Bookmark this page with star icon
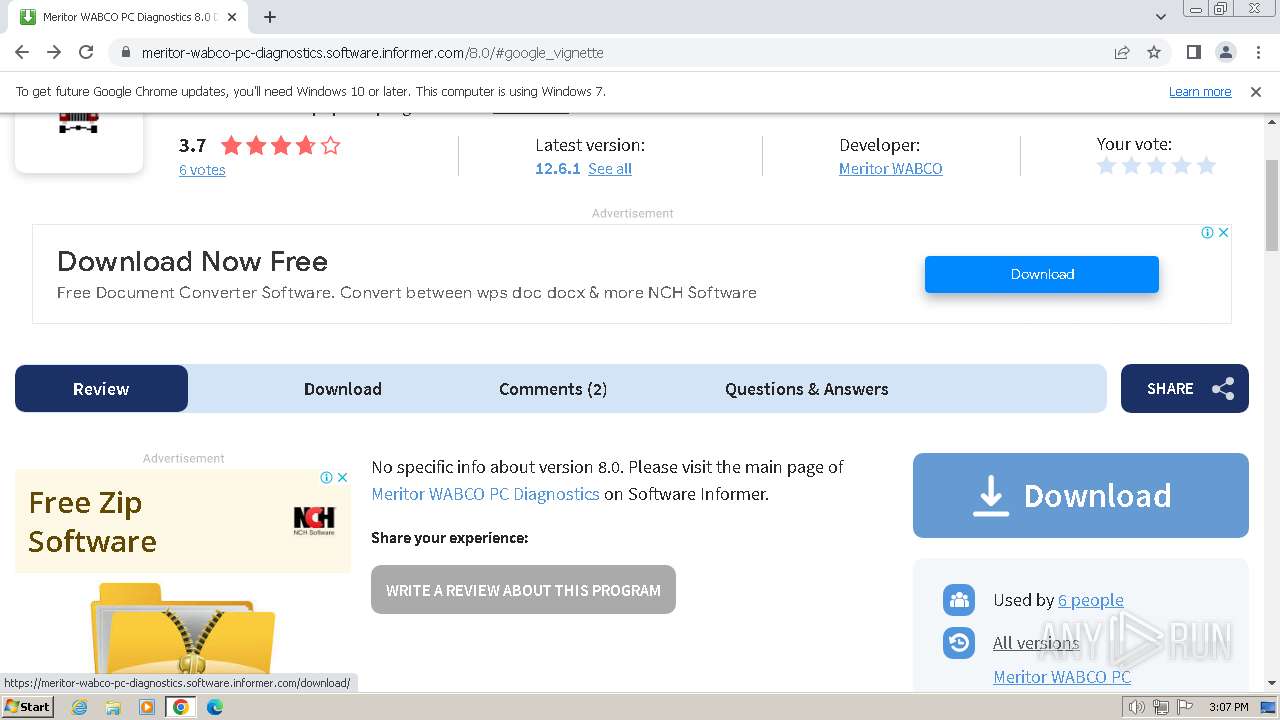Screen dimensions: 1280x720 (x=1154, y=52)
